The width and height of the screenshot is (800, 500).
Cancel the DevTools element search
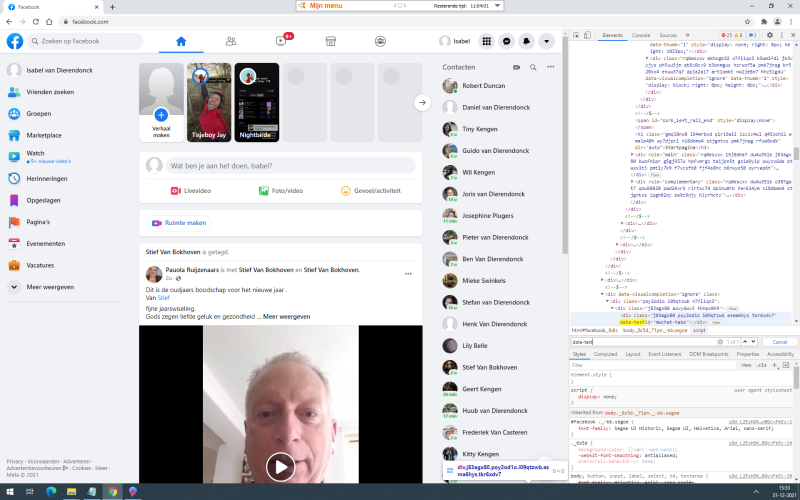(x=775, y=342)
